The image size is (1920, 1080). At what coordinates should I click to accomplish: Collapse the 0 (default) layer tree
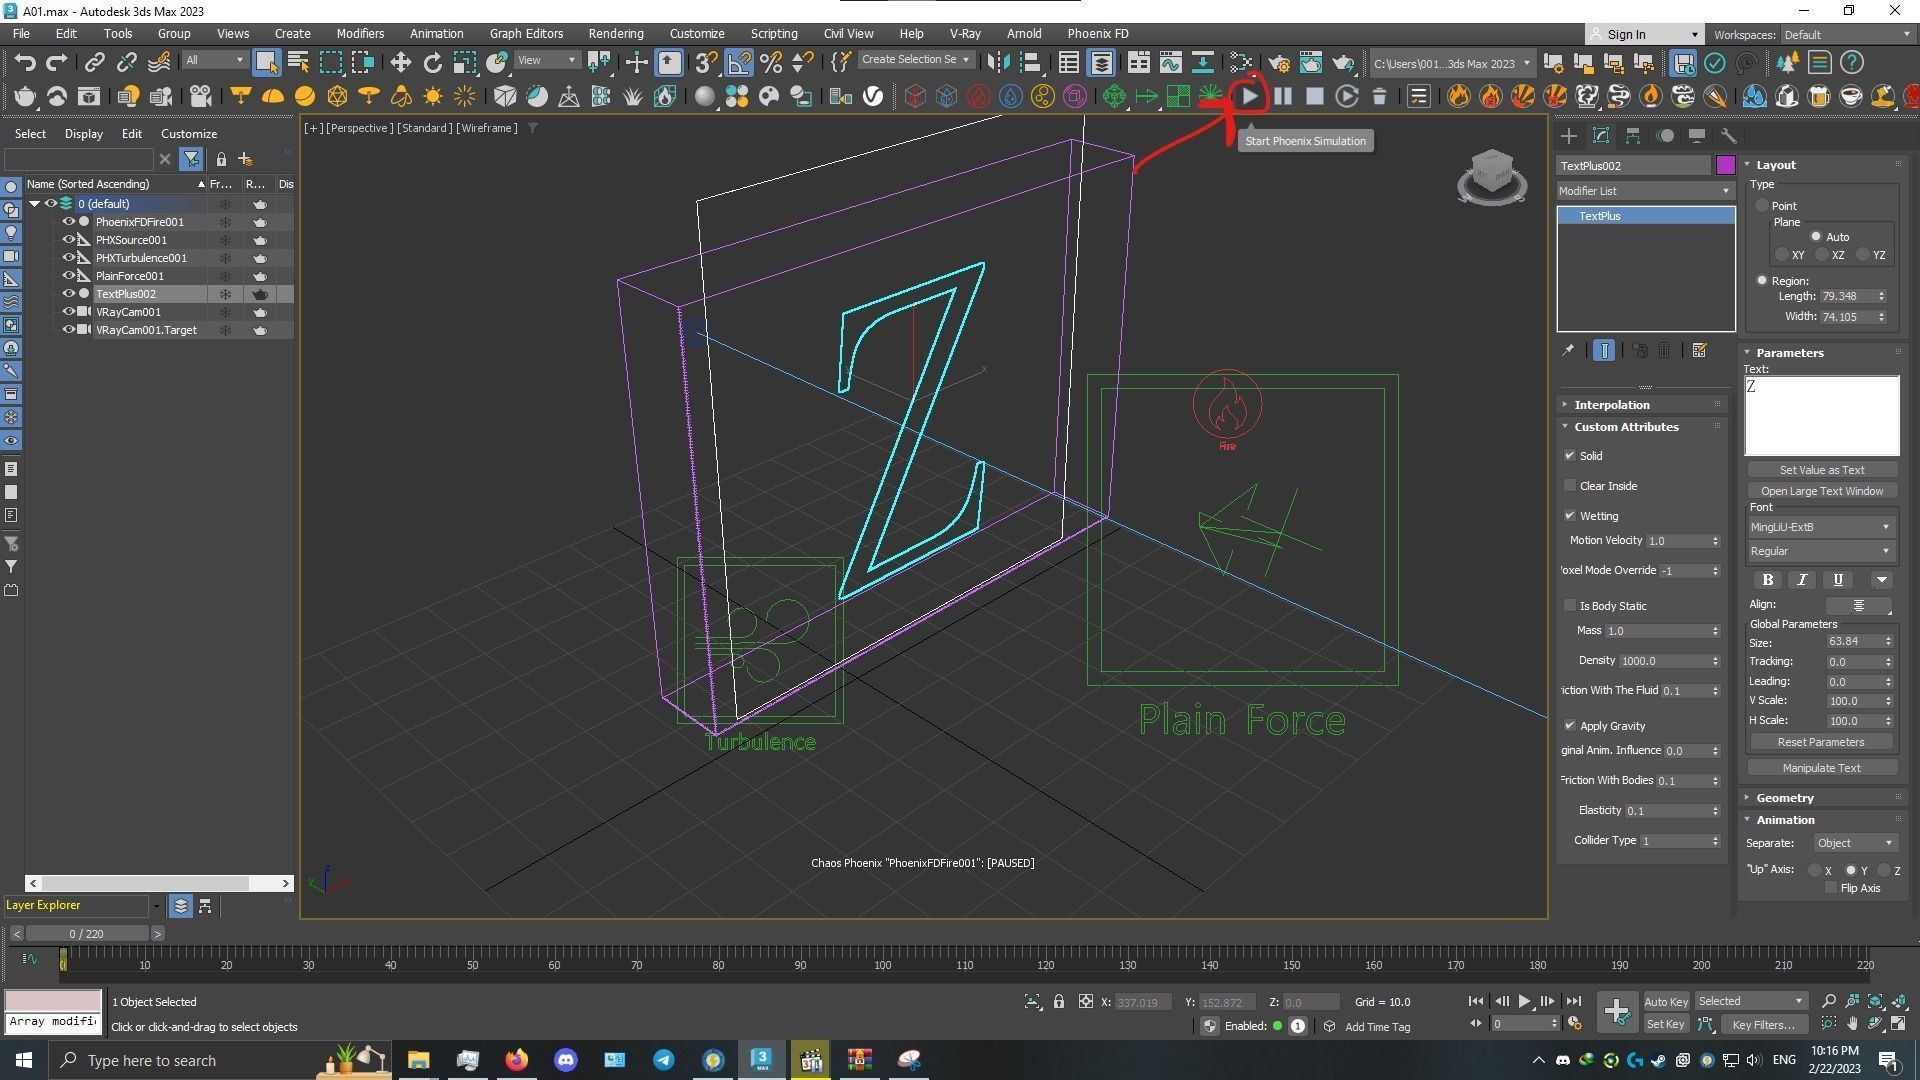[x=35, y=204]
